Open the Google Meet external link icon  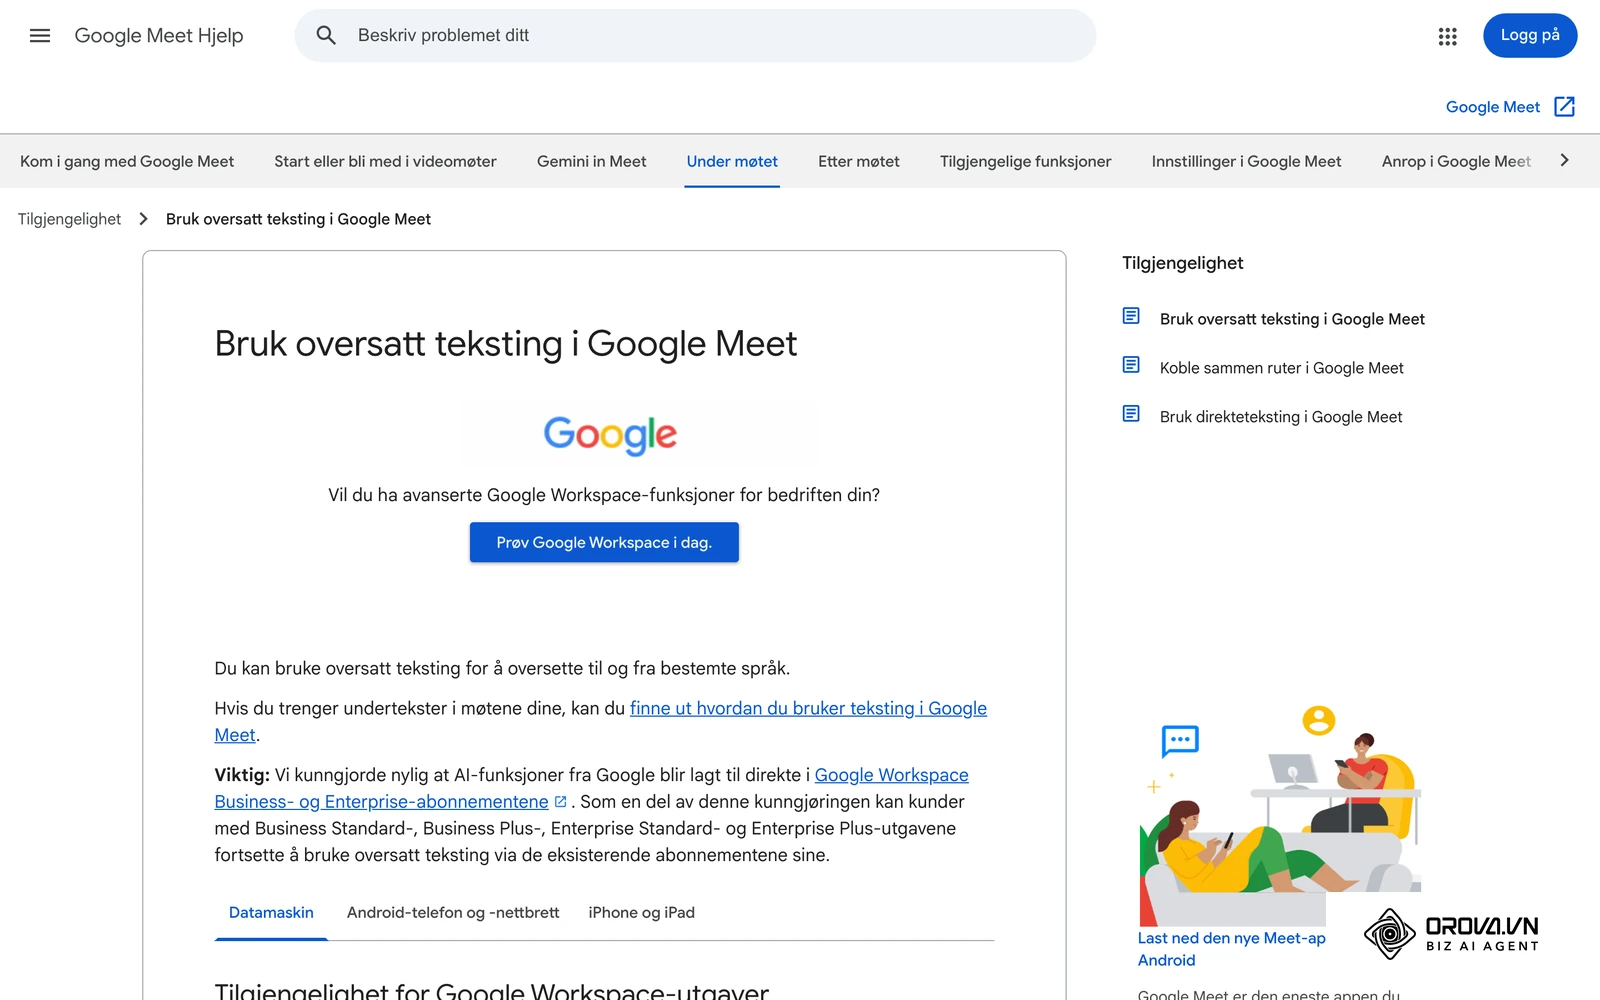click(1565, 107)
